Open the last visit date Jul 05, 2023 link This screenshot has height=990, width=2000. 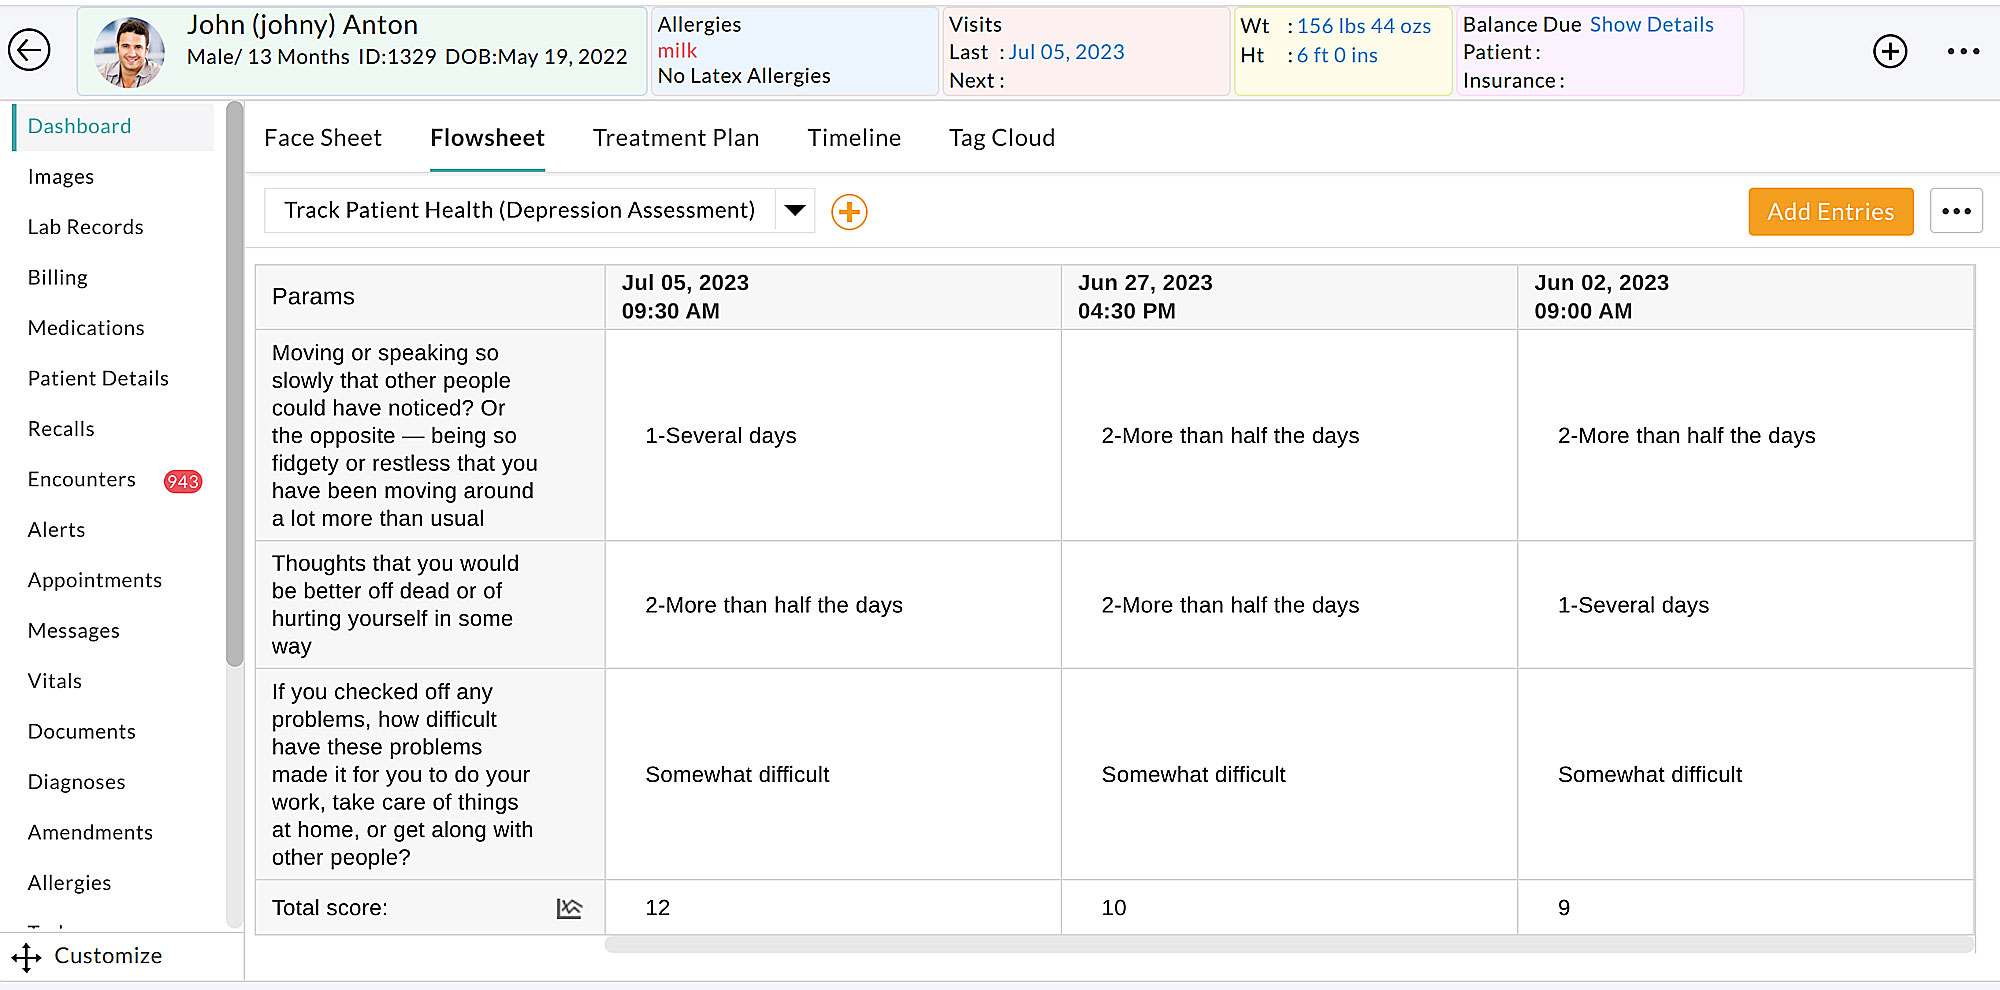click(x=1066, y=52)
